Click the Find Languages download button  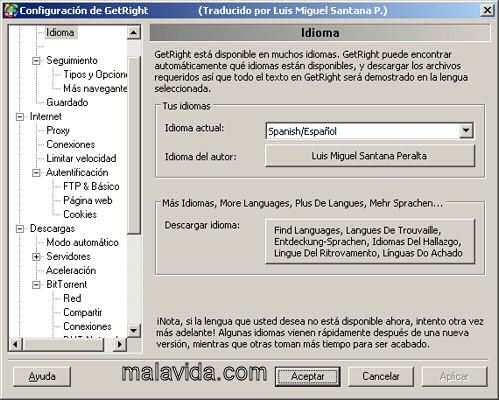[x=369, y=242]
